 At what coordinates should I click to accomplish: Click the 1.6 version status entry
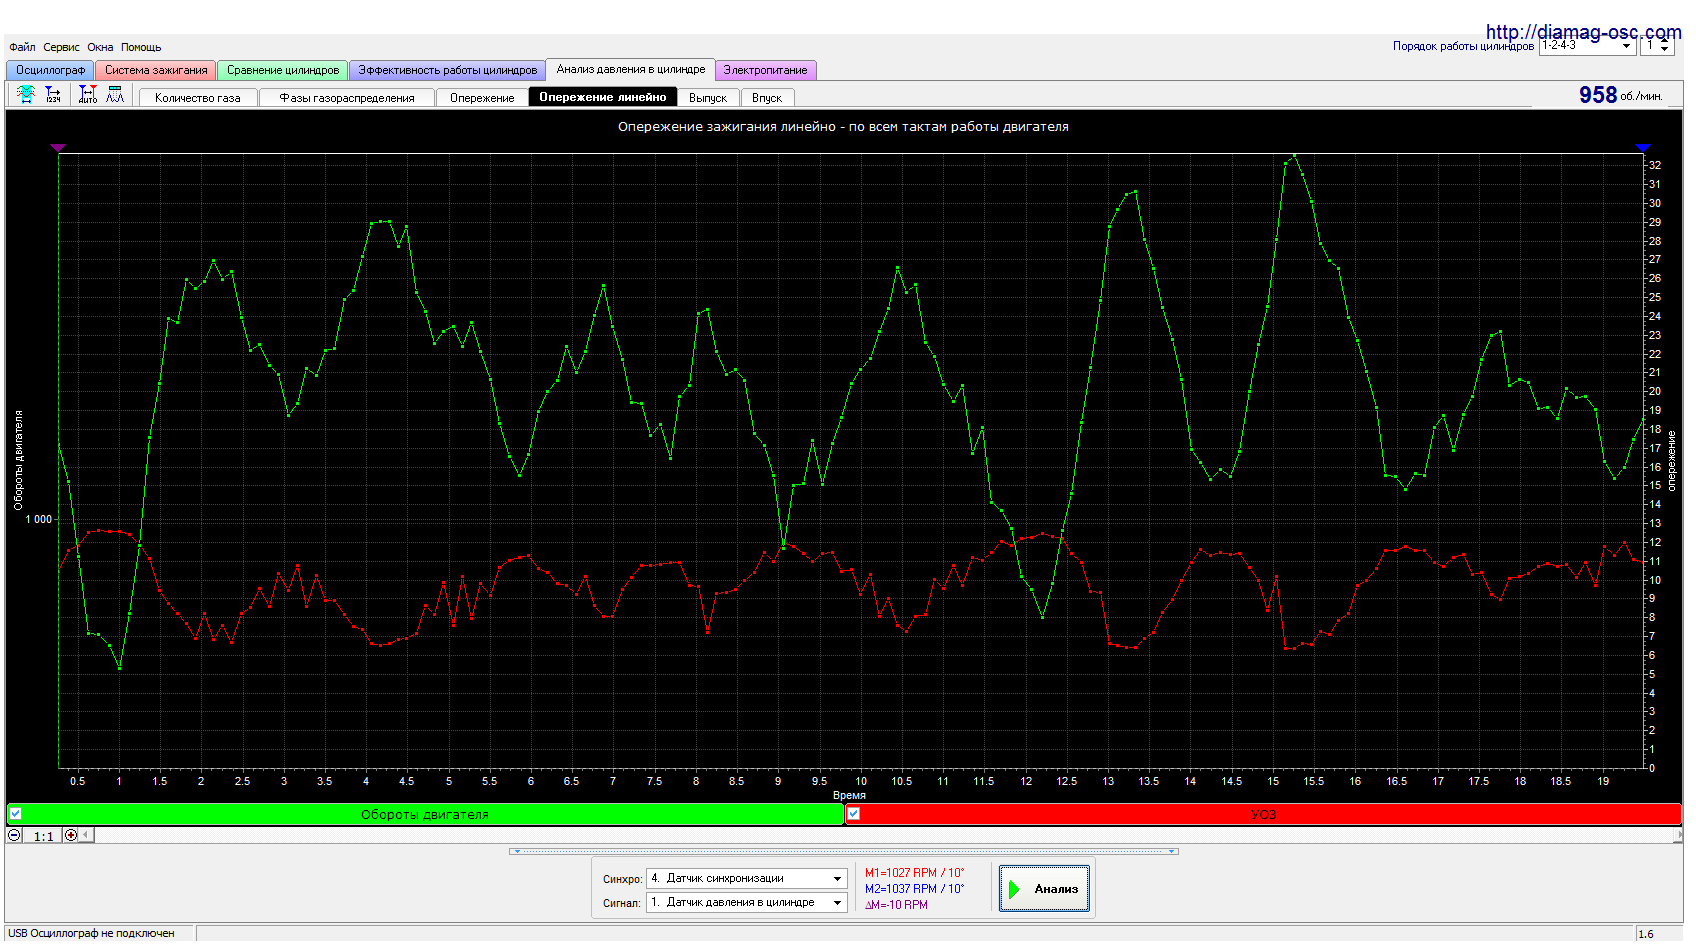(1646, 934)
